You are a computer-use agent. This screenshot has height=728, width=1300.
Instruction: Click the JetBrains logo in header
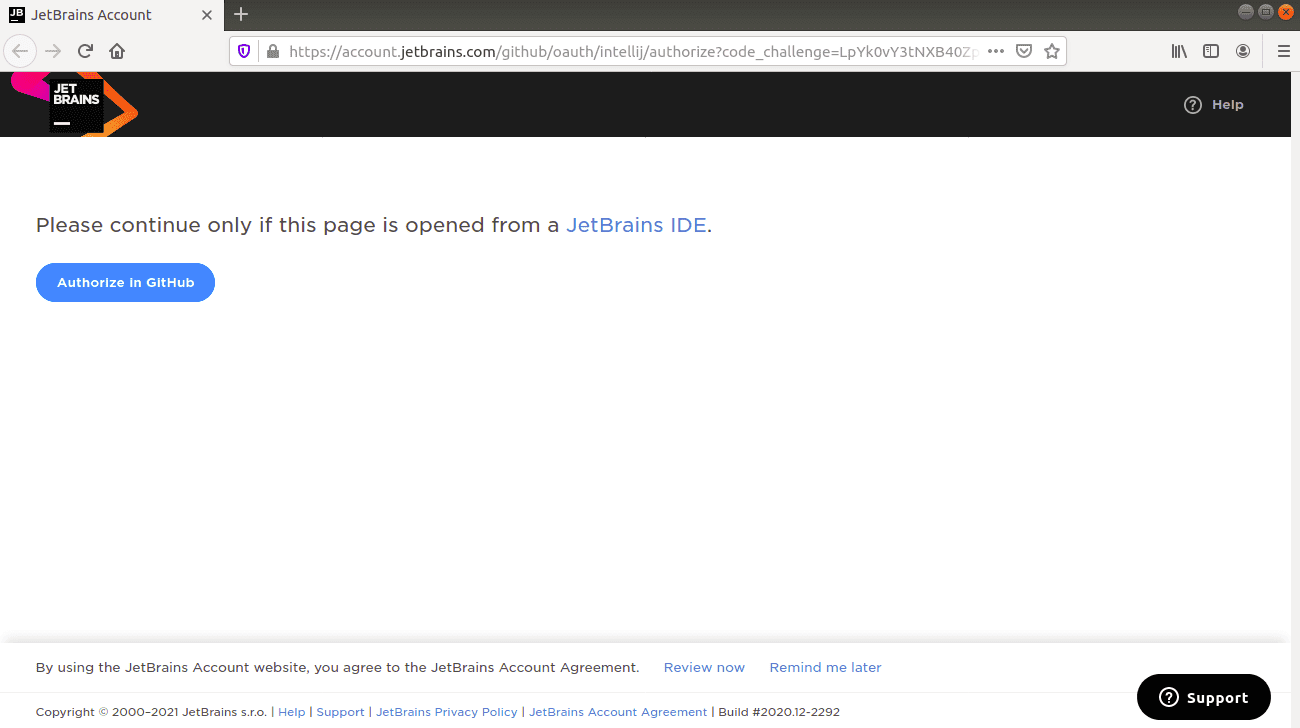(75, 104)
